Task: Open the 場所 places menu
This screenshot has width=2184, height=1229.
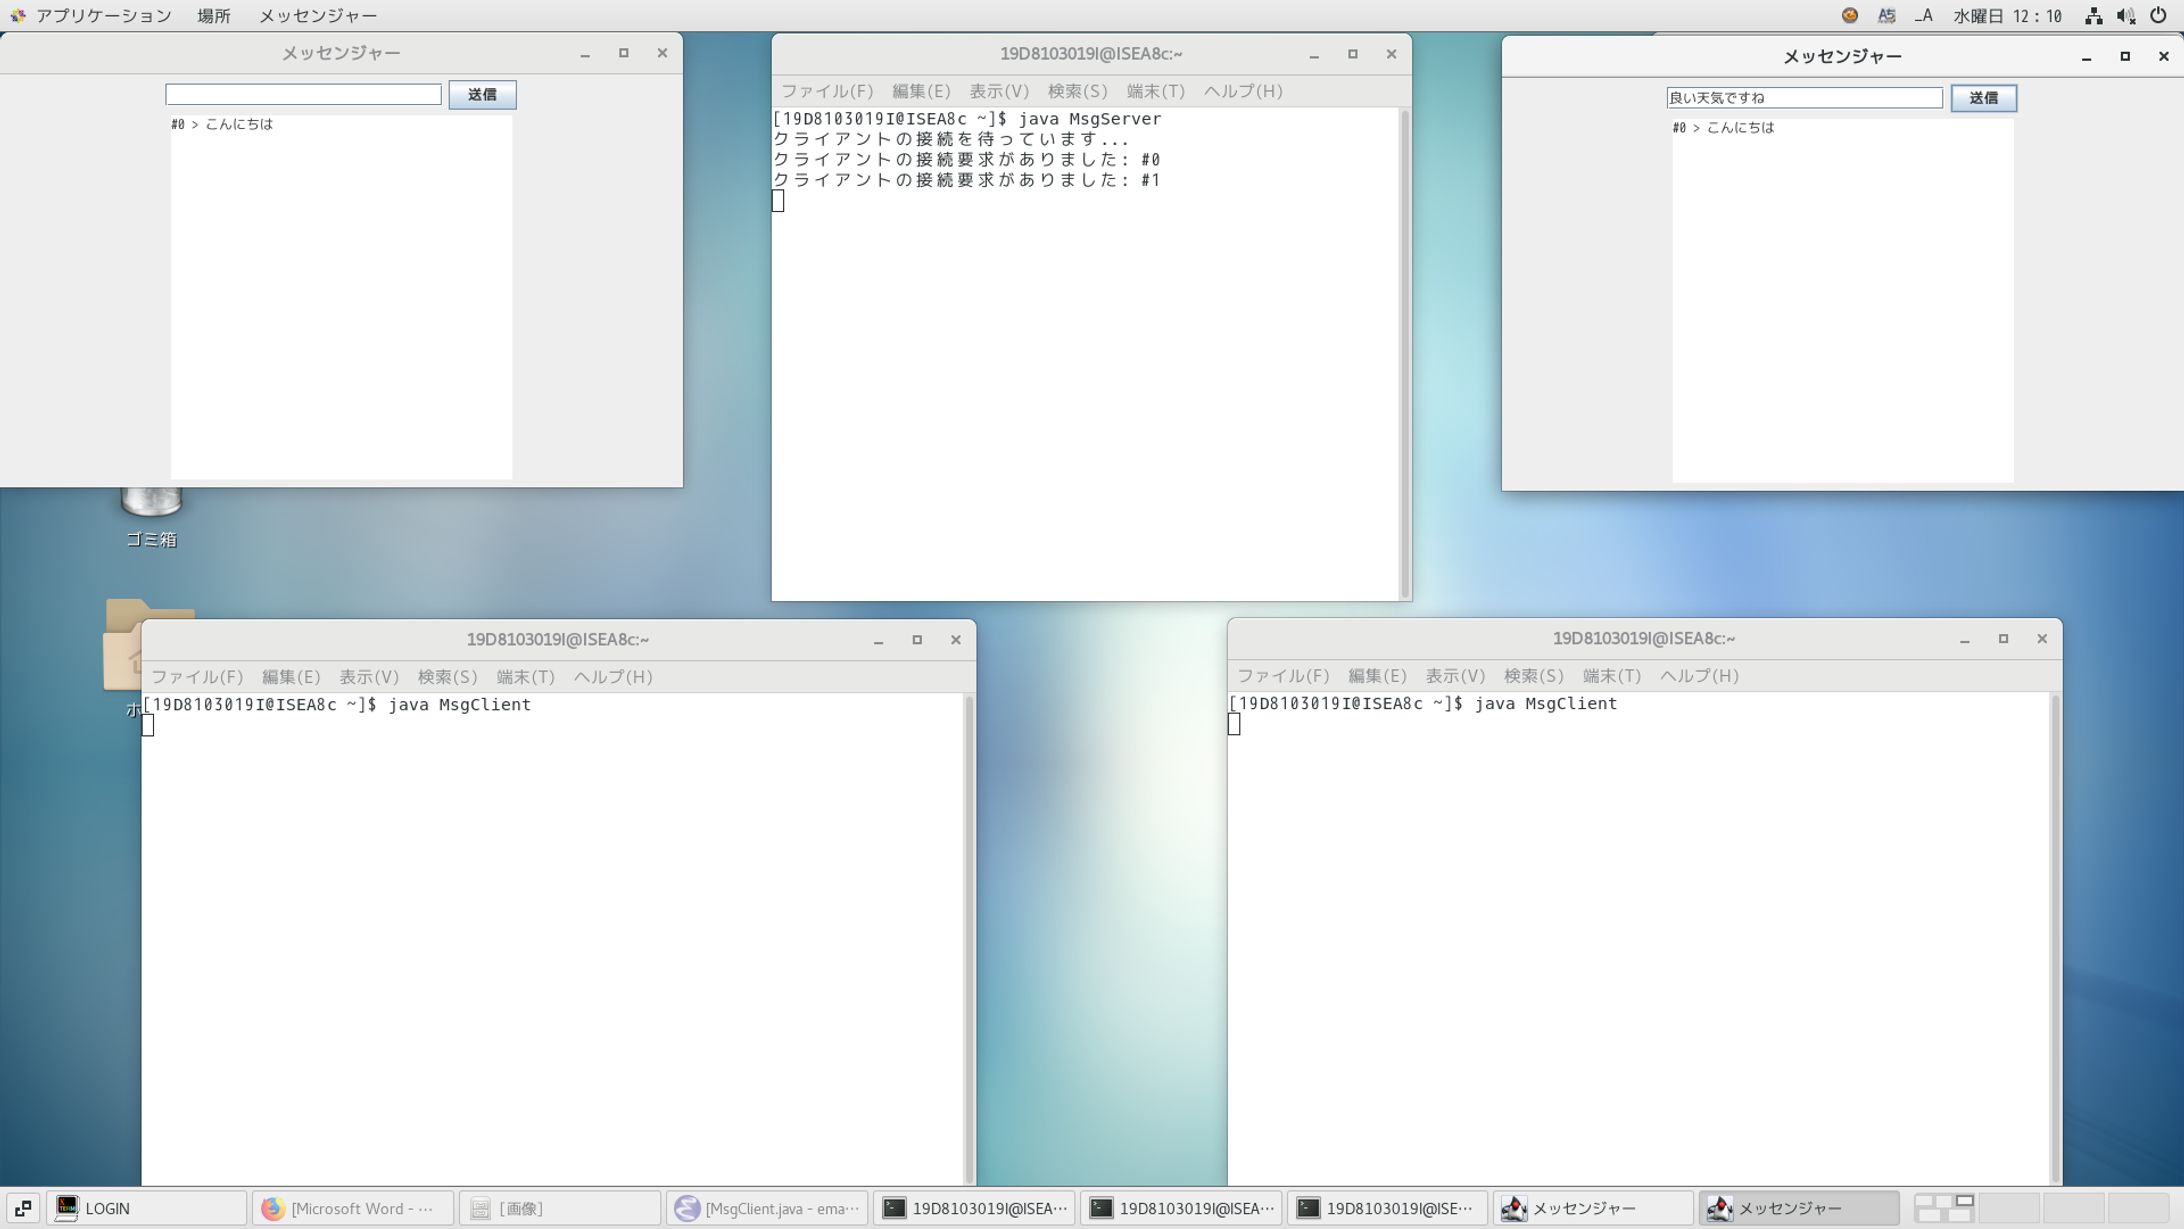Action: click(214, 16)
